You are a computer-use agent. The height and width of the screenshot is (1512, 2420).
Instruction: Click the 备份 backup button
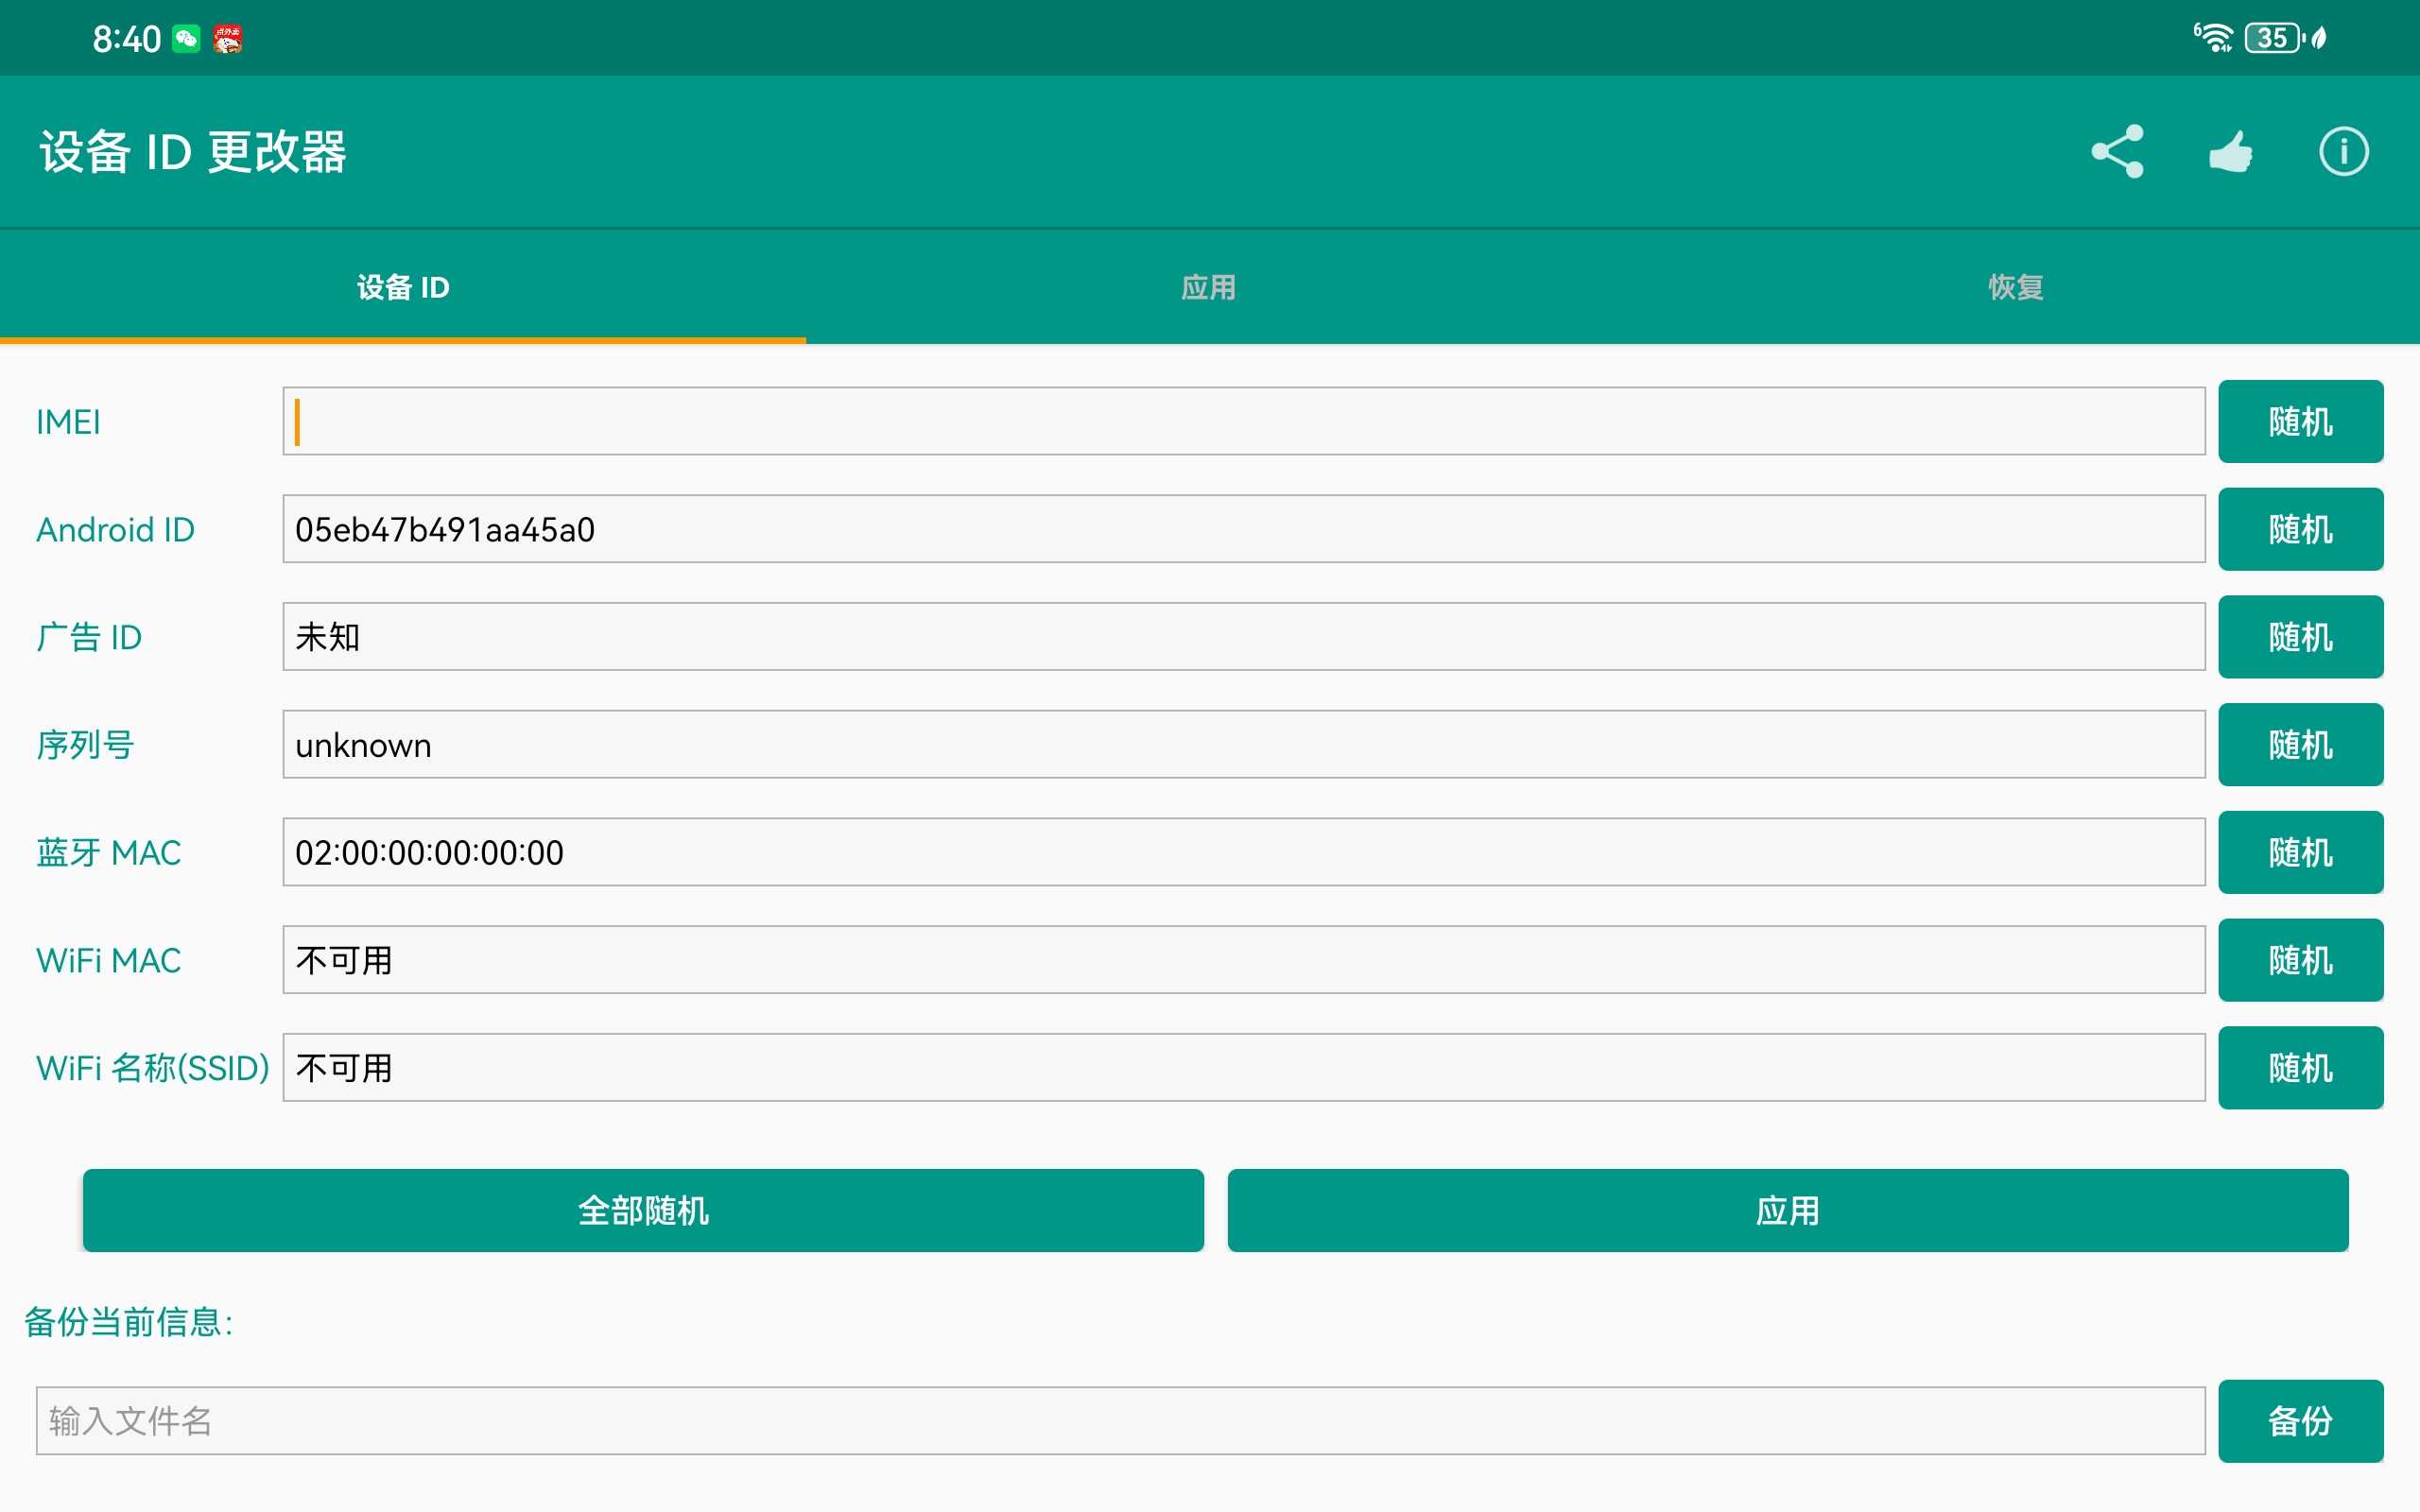point(2300,1421)
